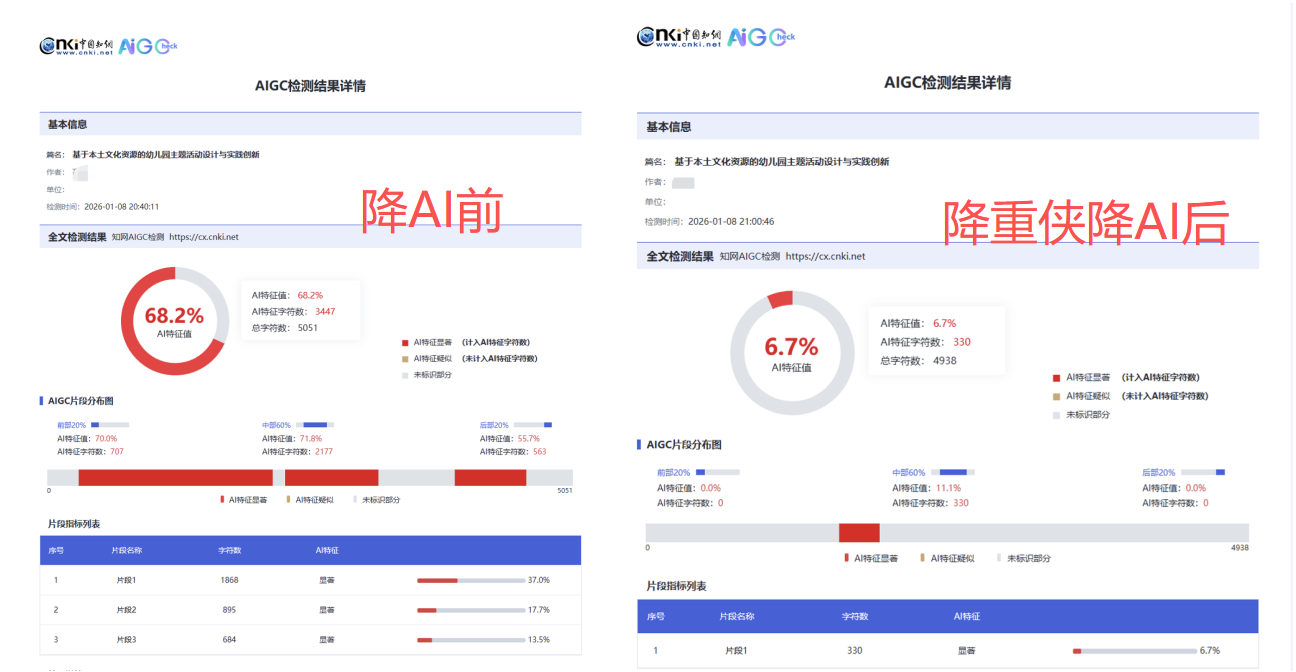Open the https://cx.cnki.net link in 68.2% report
Image resolution: width=1296 pixels, height=672 pixels.
click(203, 237)
